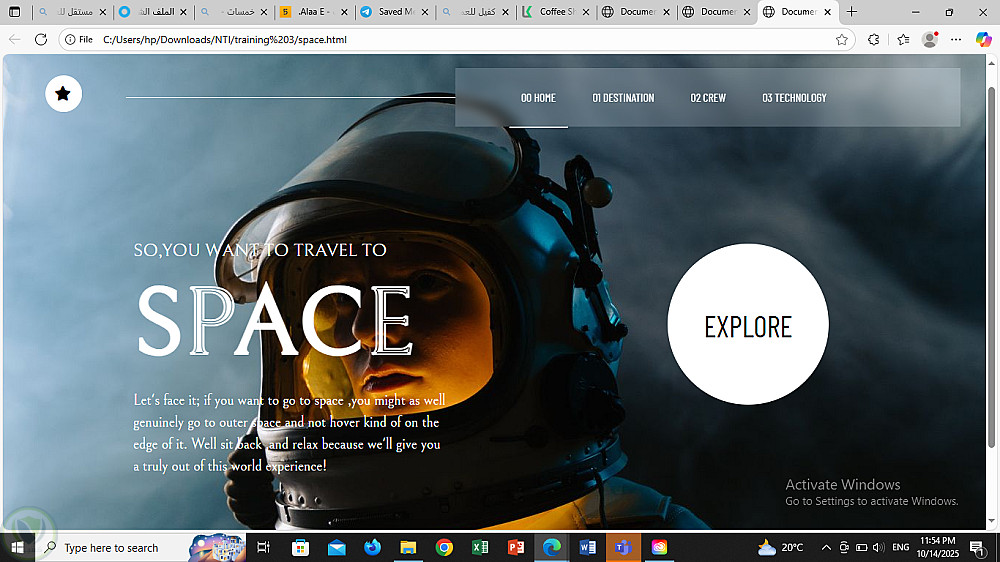Go to 01 DESTINATION page
1000x562 pixels.
coord(623,98)
